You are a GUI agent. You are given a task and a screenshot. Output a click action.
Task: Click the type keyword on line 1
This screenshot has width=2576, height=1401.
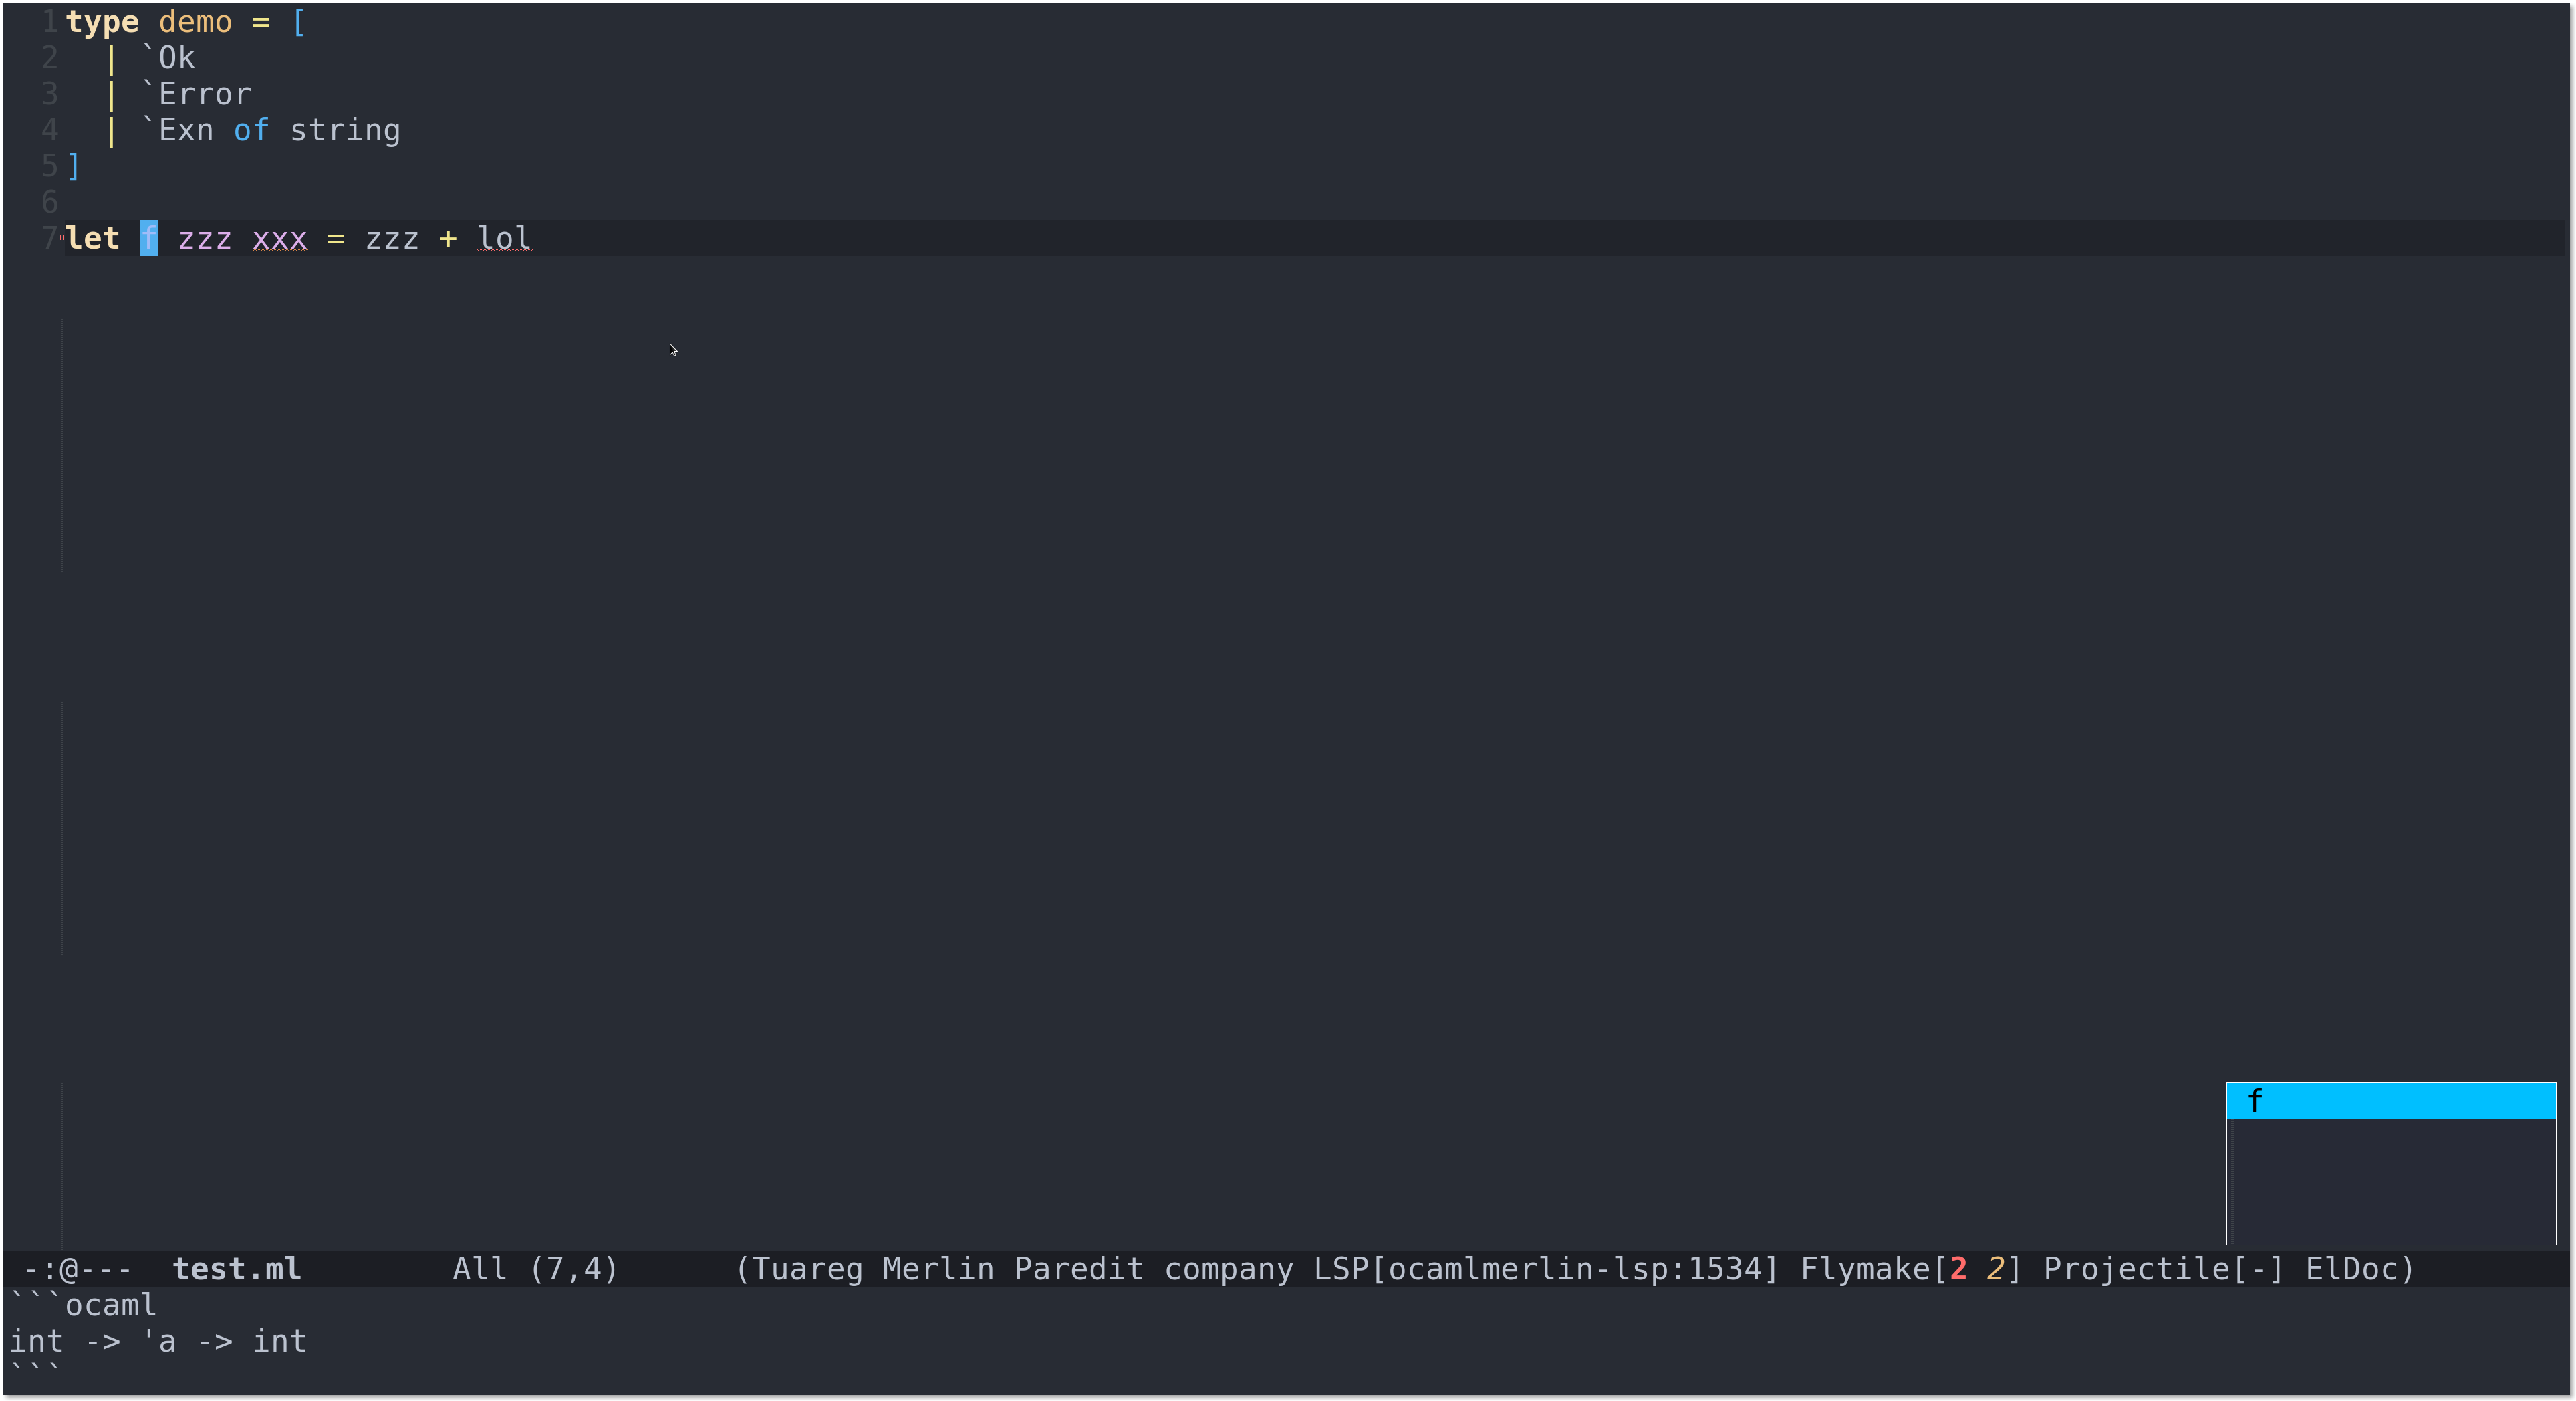coord(102,22)
